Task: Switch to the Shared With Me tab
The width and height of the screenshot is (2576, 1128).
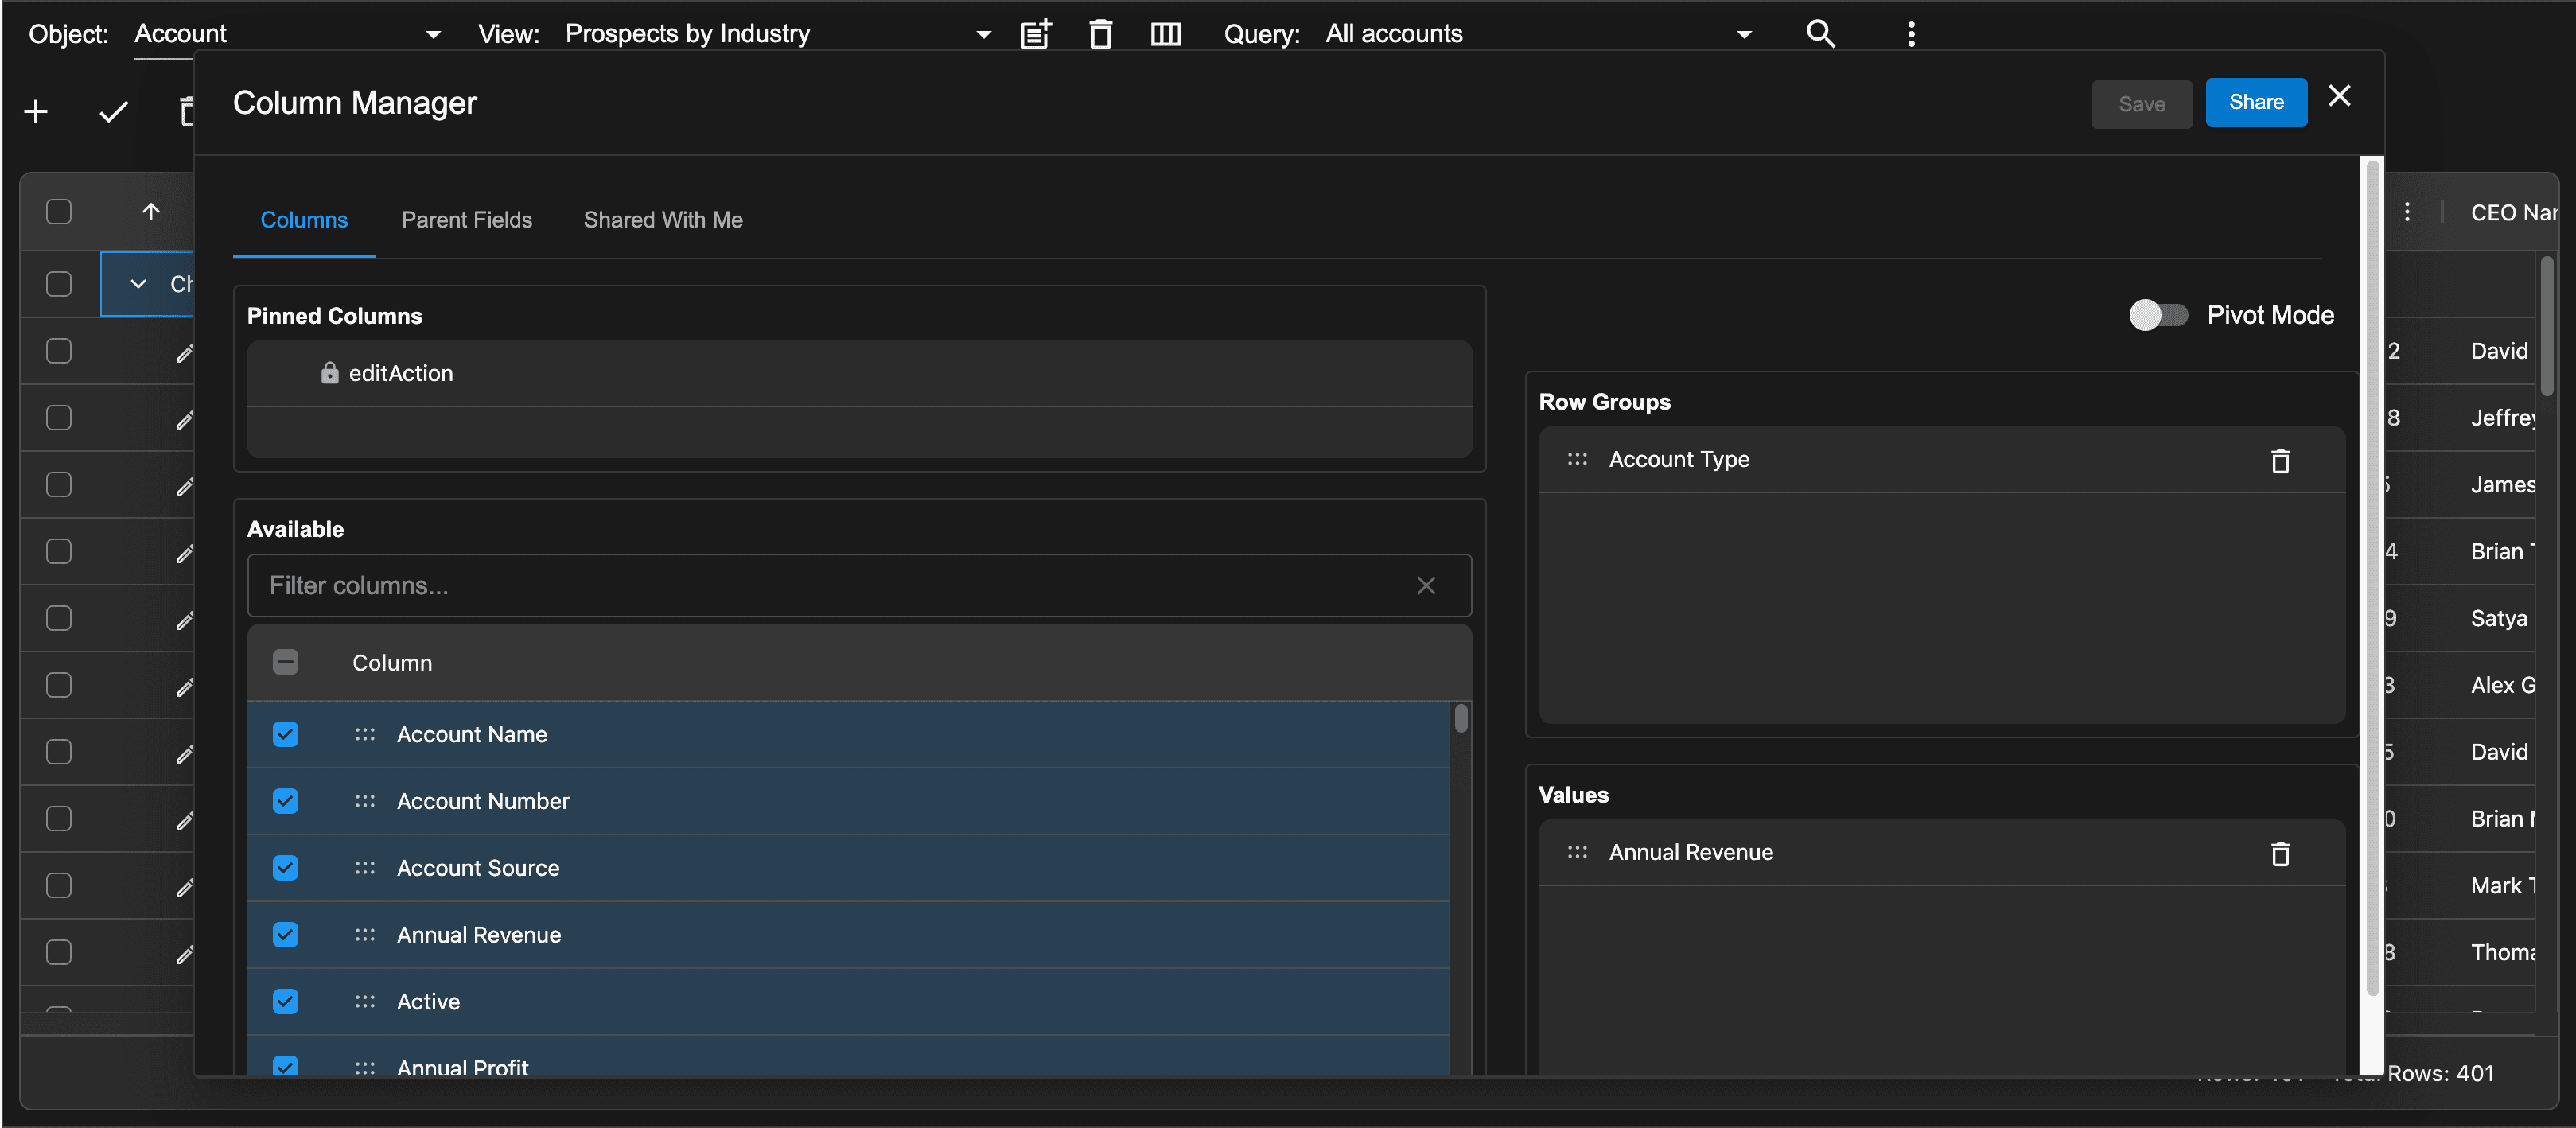Action: [663, 220]
